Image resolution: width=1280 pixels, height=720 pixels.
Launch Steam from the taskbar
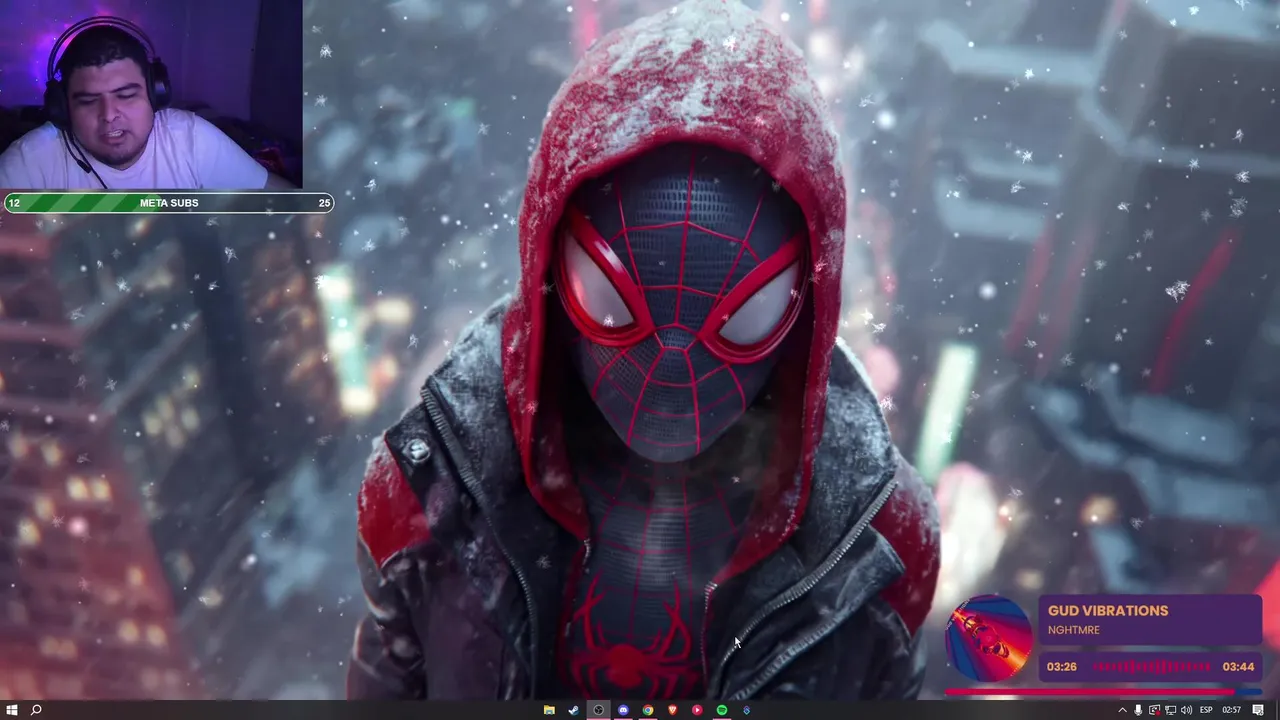coord(574,710)
